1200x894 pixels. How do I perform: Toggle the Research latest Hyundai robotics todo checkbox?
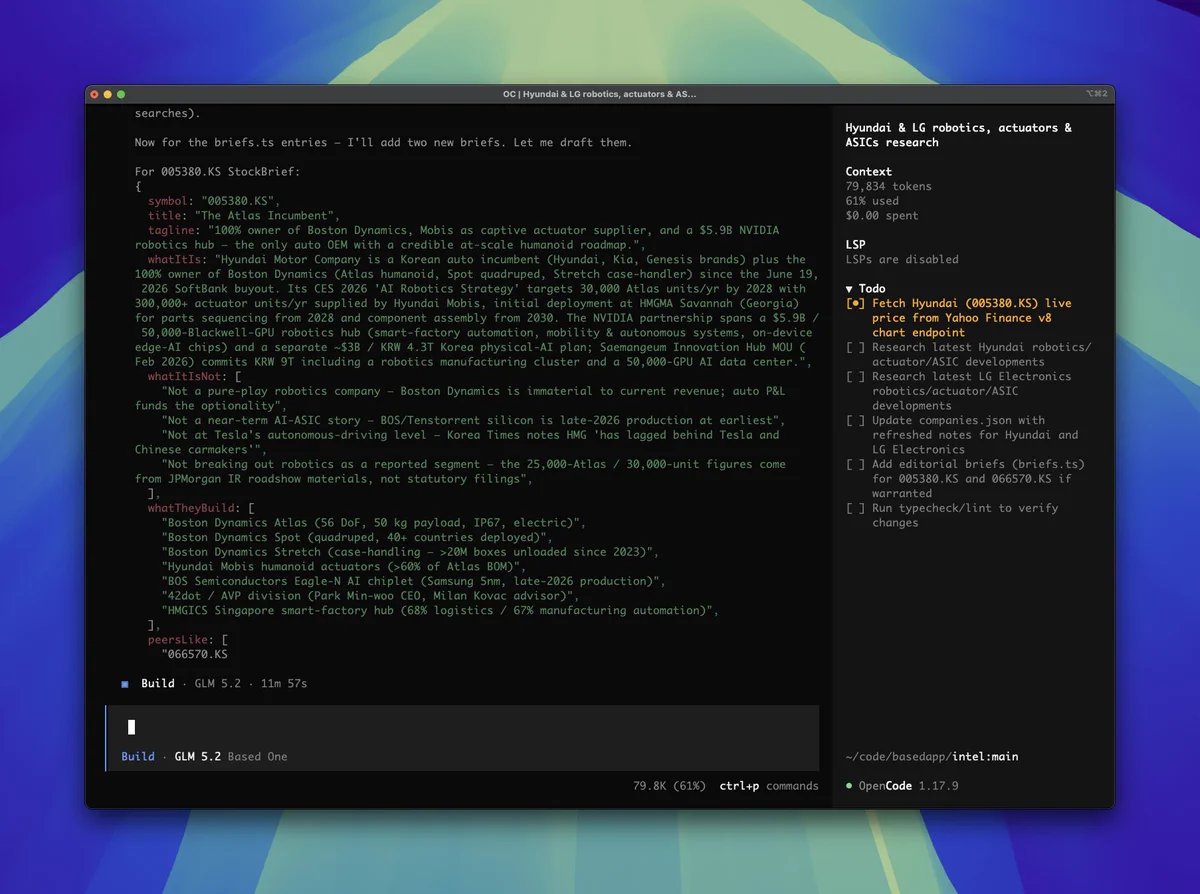(855, 347)
